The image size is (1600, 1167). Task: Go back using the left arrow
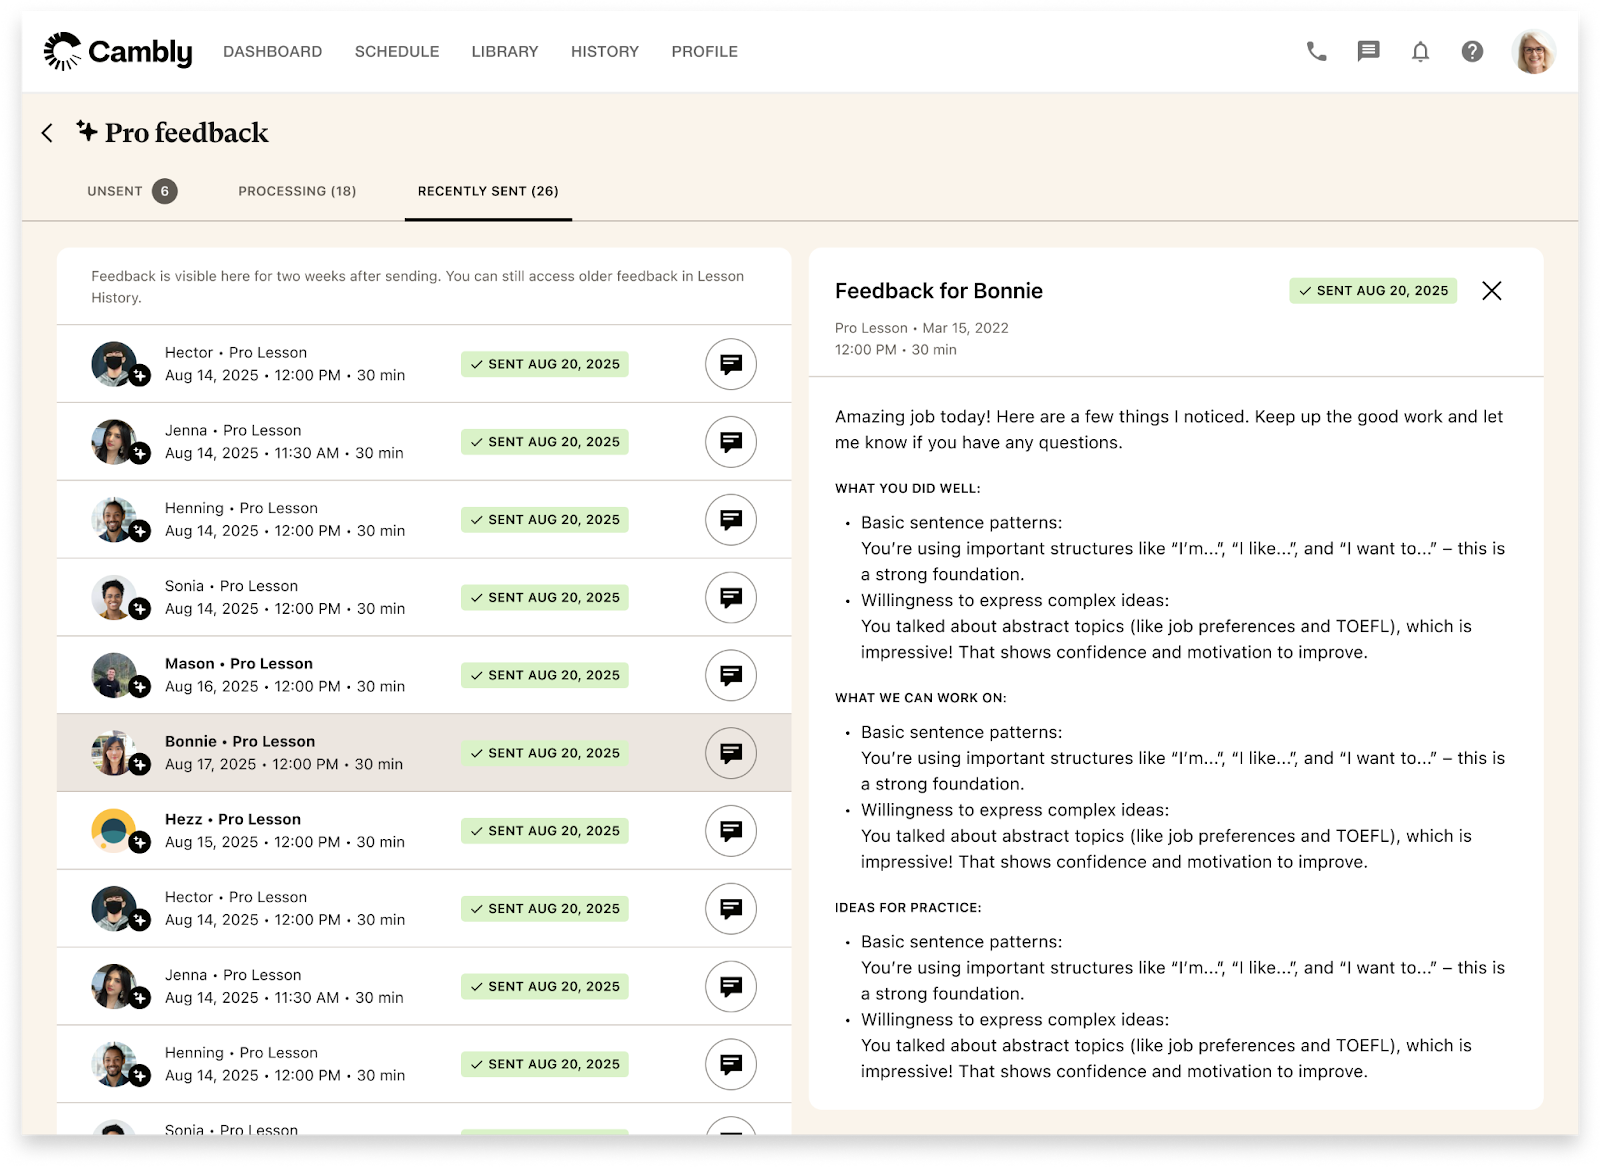(x=47, y=133)
